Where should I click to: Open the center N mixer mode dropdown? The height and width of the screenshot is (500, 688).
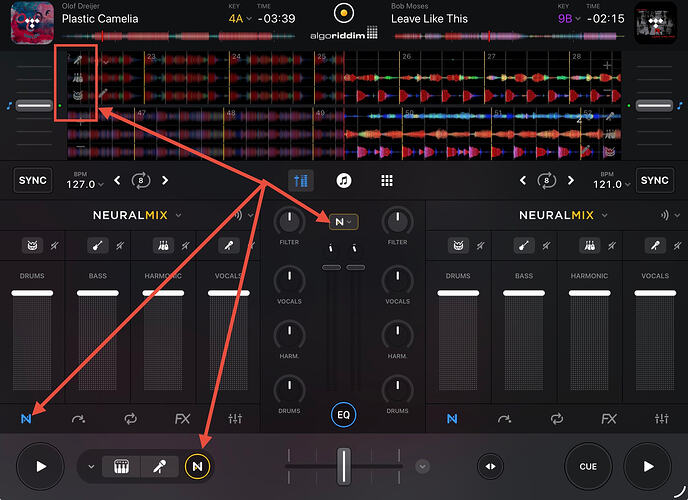point(344,222)
